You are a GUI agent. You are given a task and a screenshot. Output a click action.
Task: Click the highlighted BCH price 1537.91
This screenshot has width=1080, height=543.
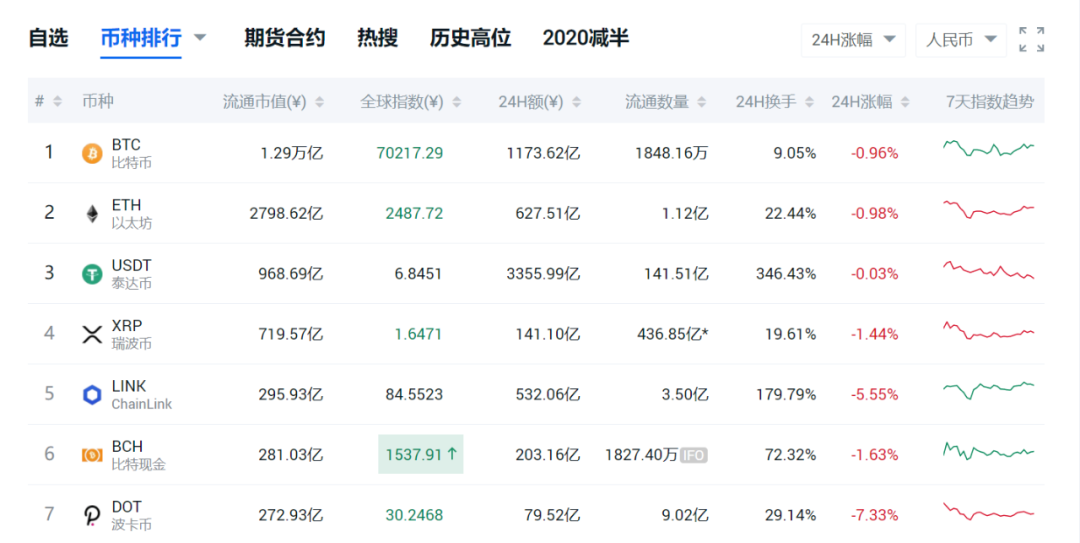pos(421,454)
